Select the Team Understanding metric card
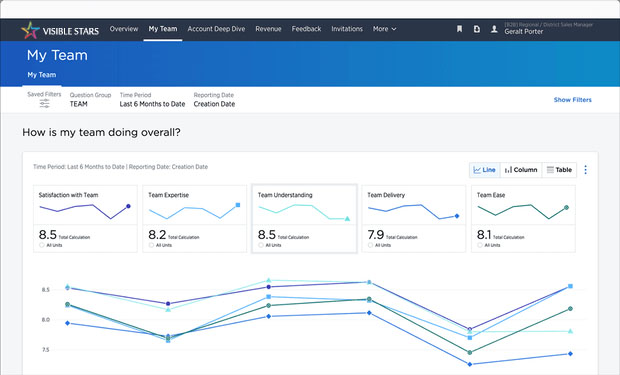The height and width of the screenshot is (375, 620). (x=304, y=218)
